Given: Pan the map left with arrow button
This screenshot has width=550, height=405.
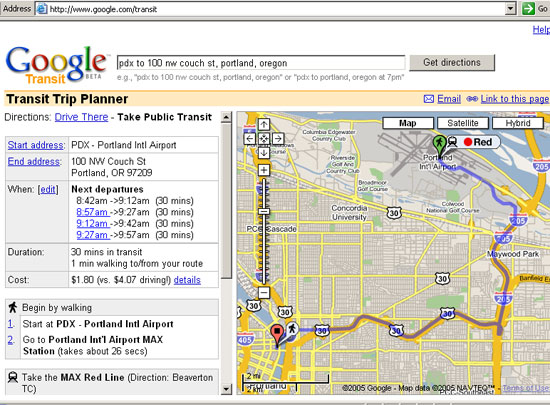Looking at the screenshot, I should [x=250, y=139].
